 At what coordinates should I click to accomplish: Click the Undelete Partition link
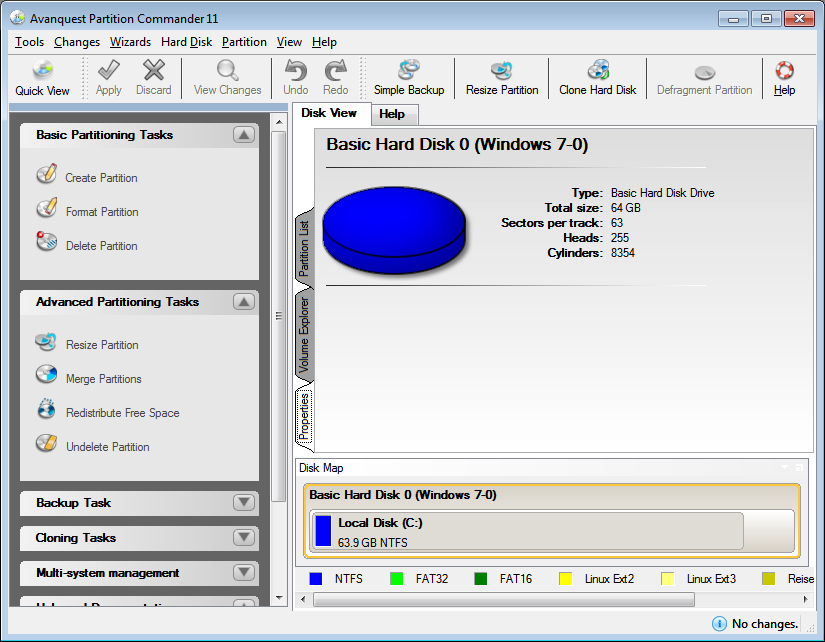108,447
